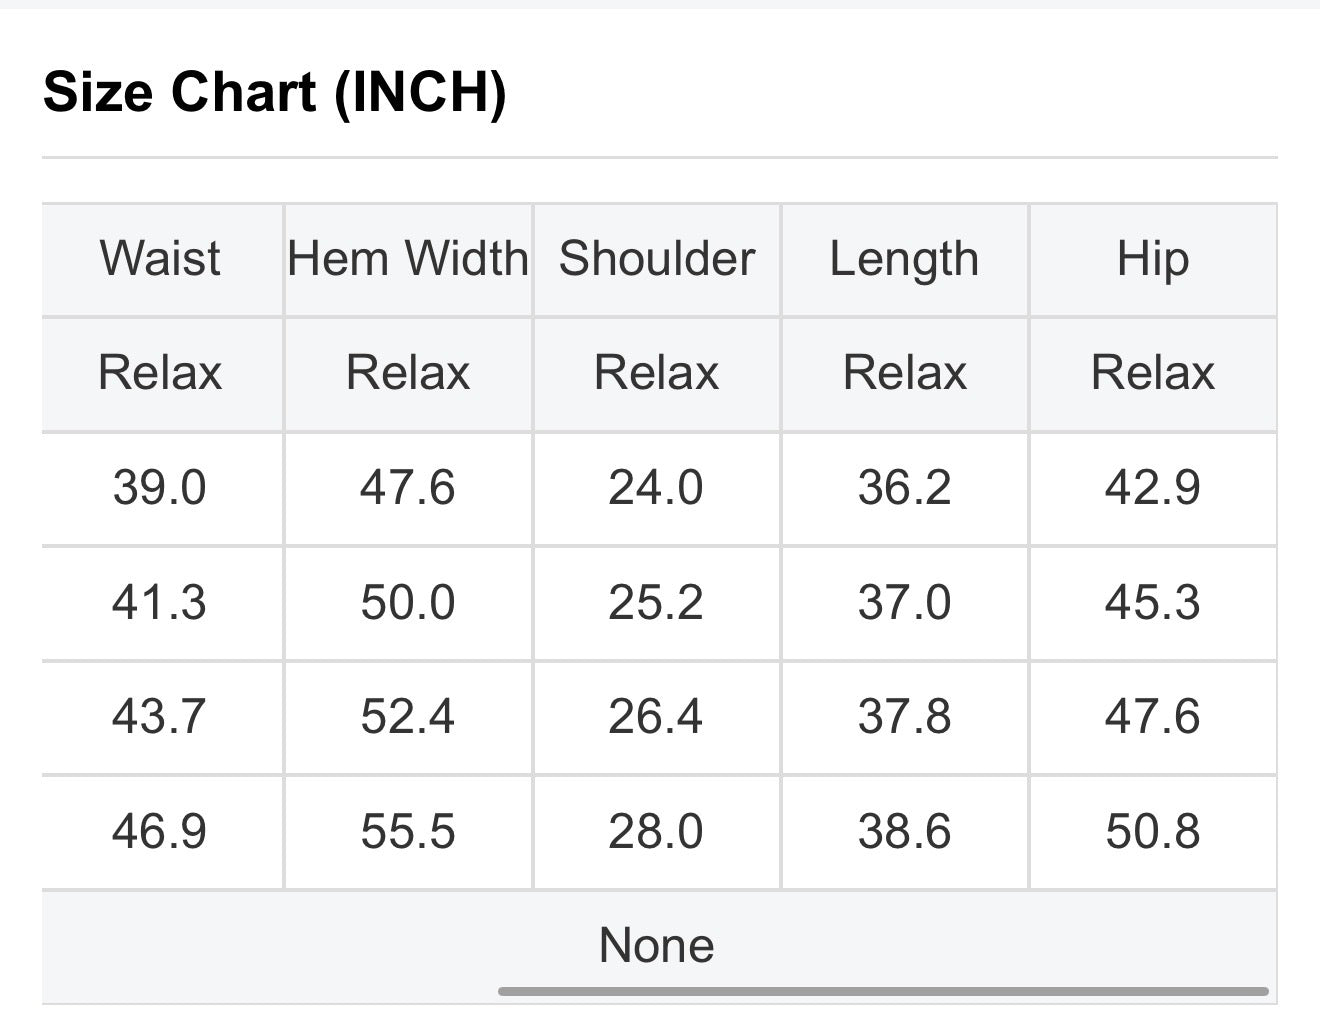Click the None footer row
Screen dimensions: 1320x1019
[x=657, y=945]
